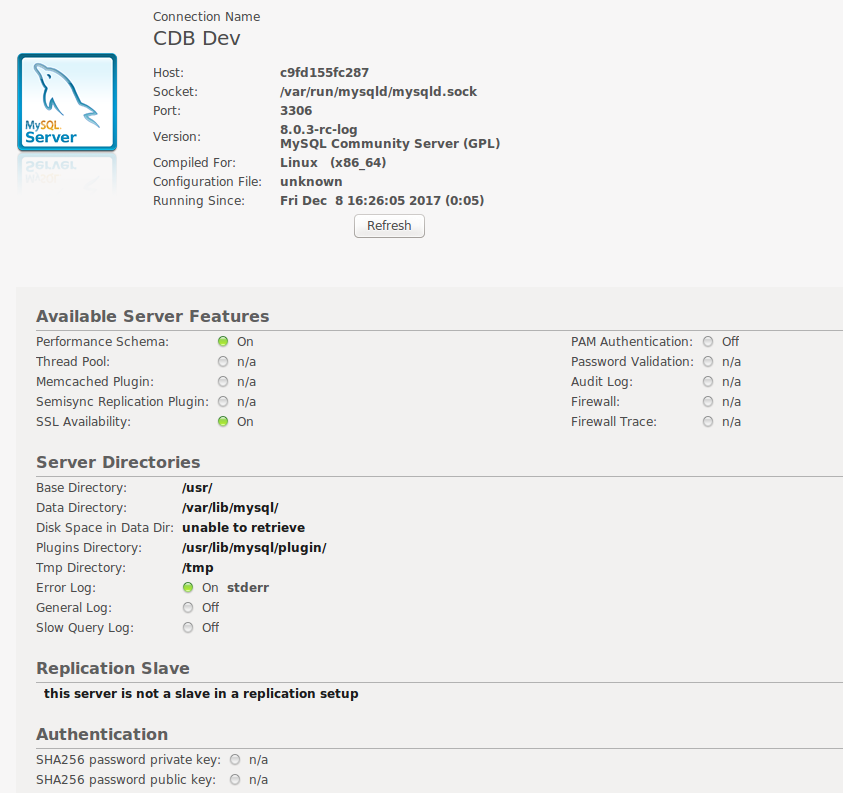Click the Server Directories heading
Image resolution: width=843 pixels, height=793 pixels.
(118, 462)
